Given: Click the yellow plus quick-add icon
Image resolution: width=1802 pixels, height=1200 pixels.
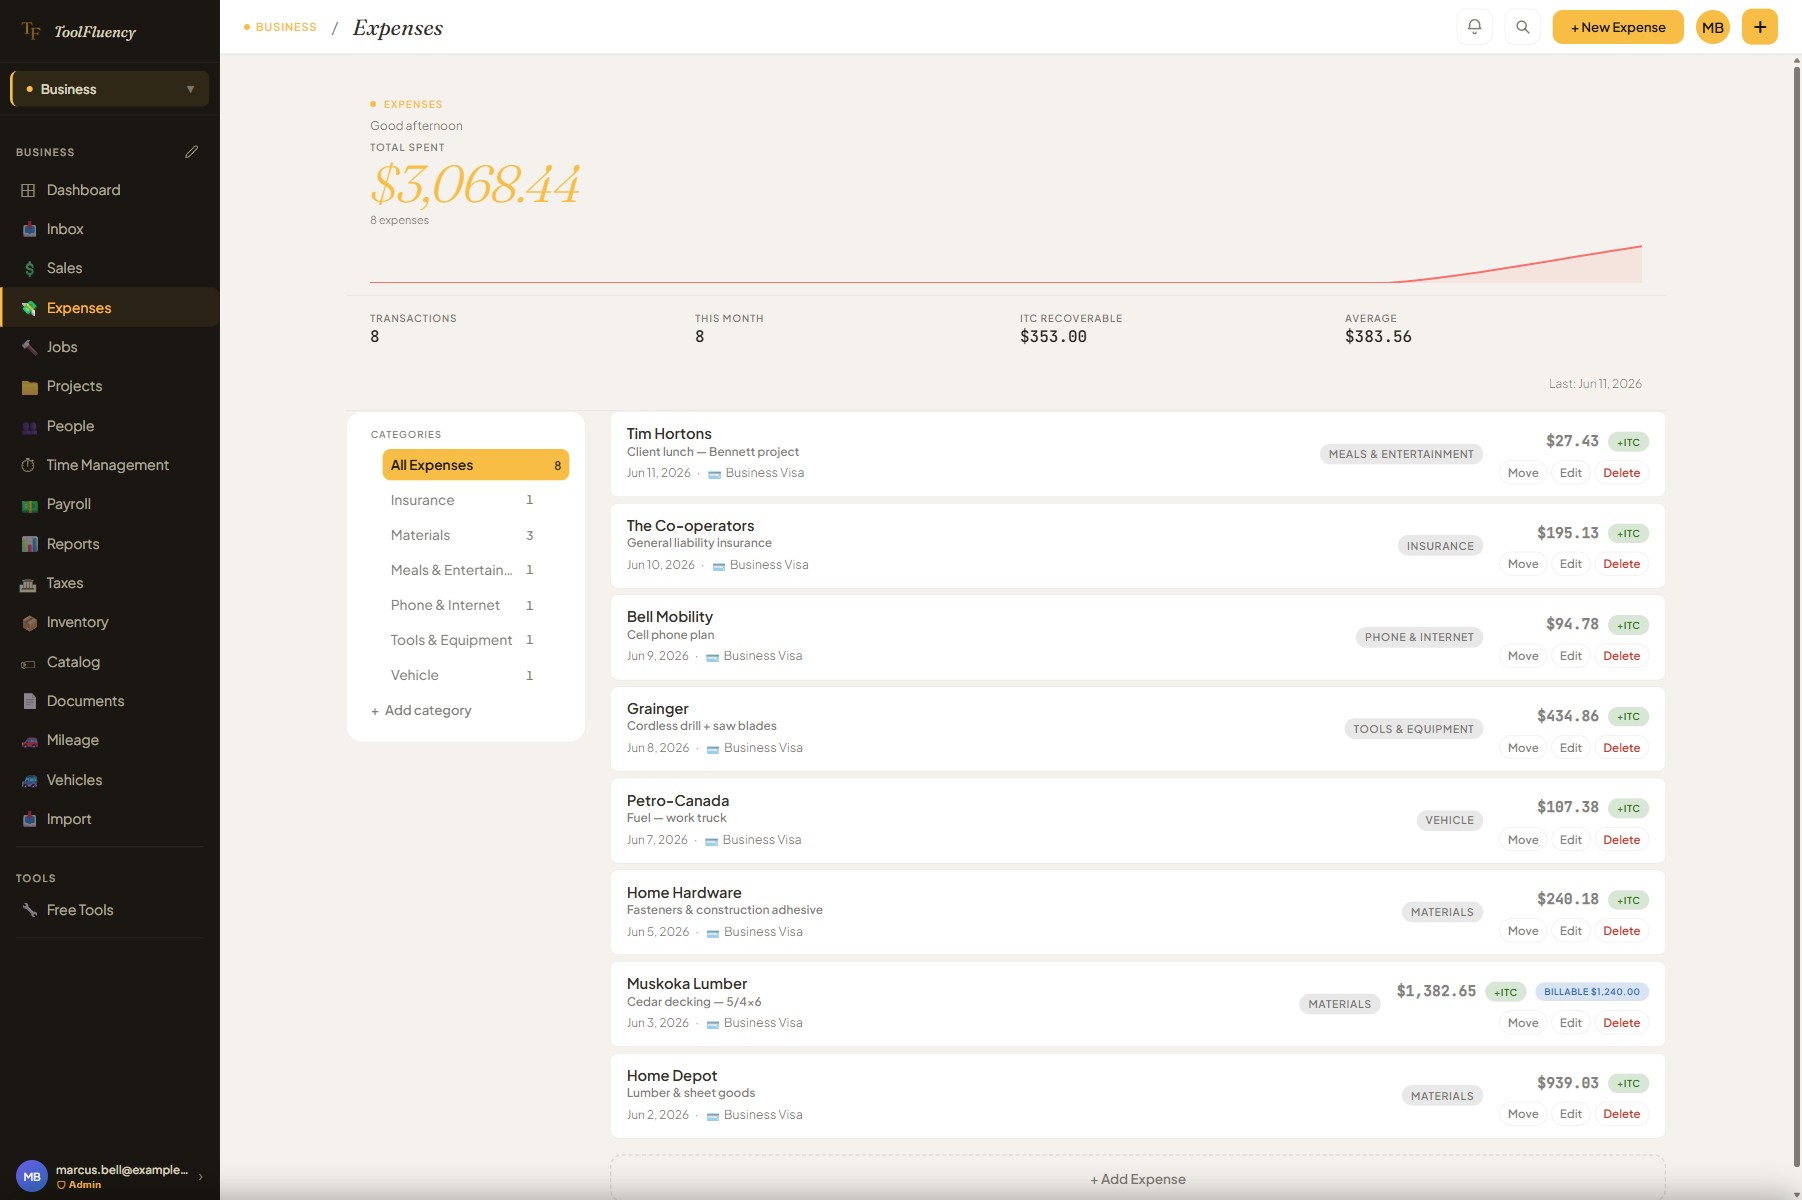Looking at the screenshot, I should click(x=1760, y=27).
